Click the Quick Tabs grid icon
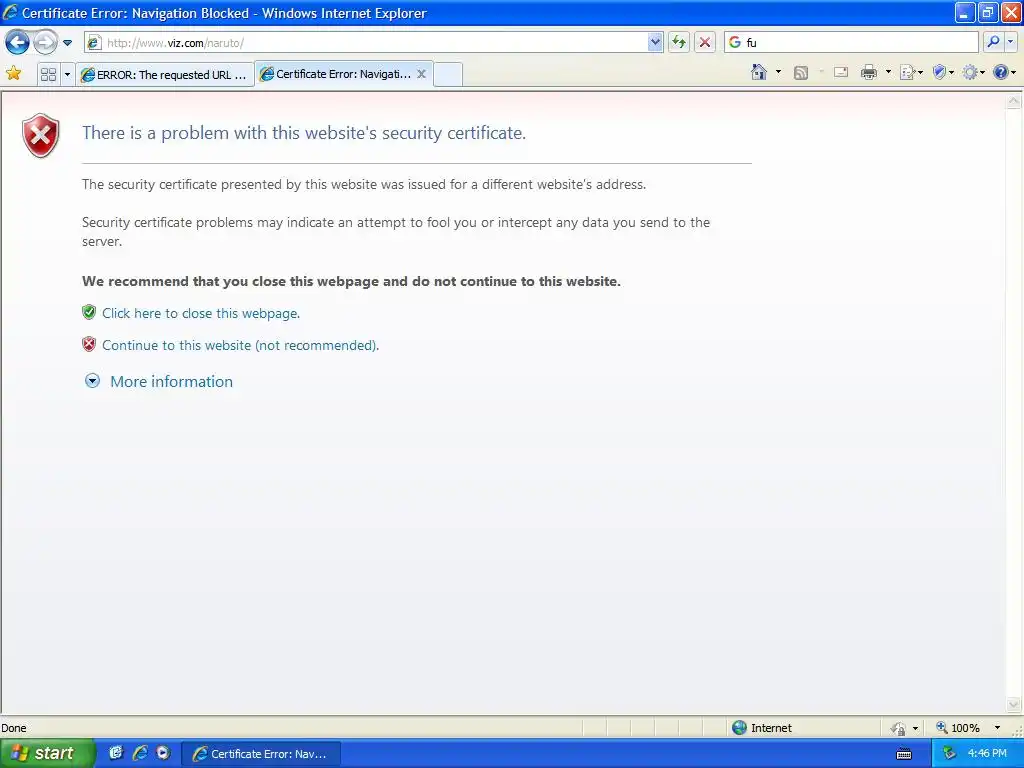Screen dimensions: 1024x768 click(x=48, y=74)
